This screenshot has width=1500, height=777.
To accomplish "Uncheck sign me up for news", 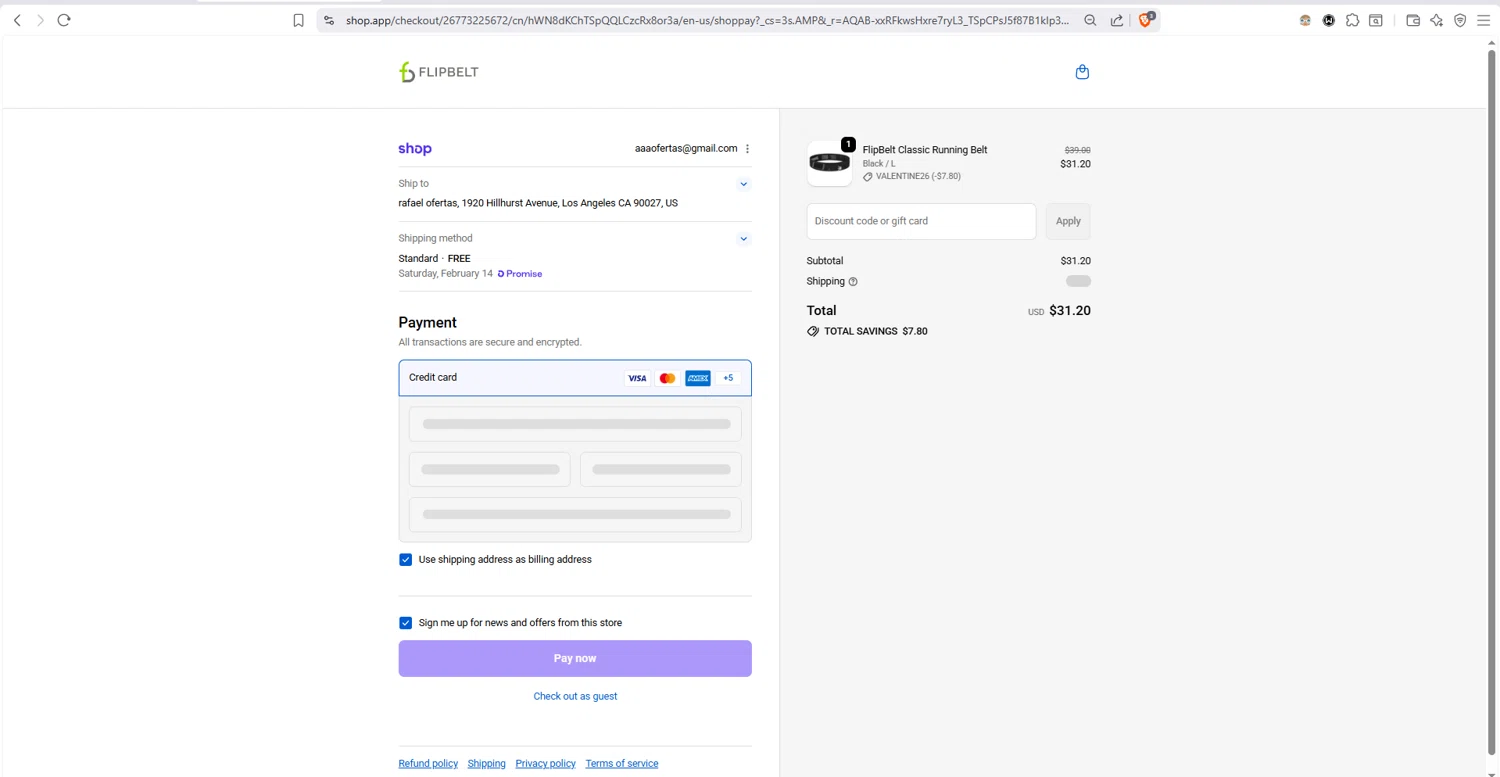I will click(x=405, y=623).
